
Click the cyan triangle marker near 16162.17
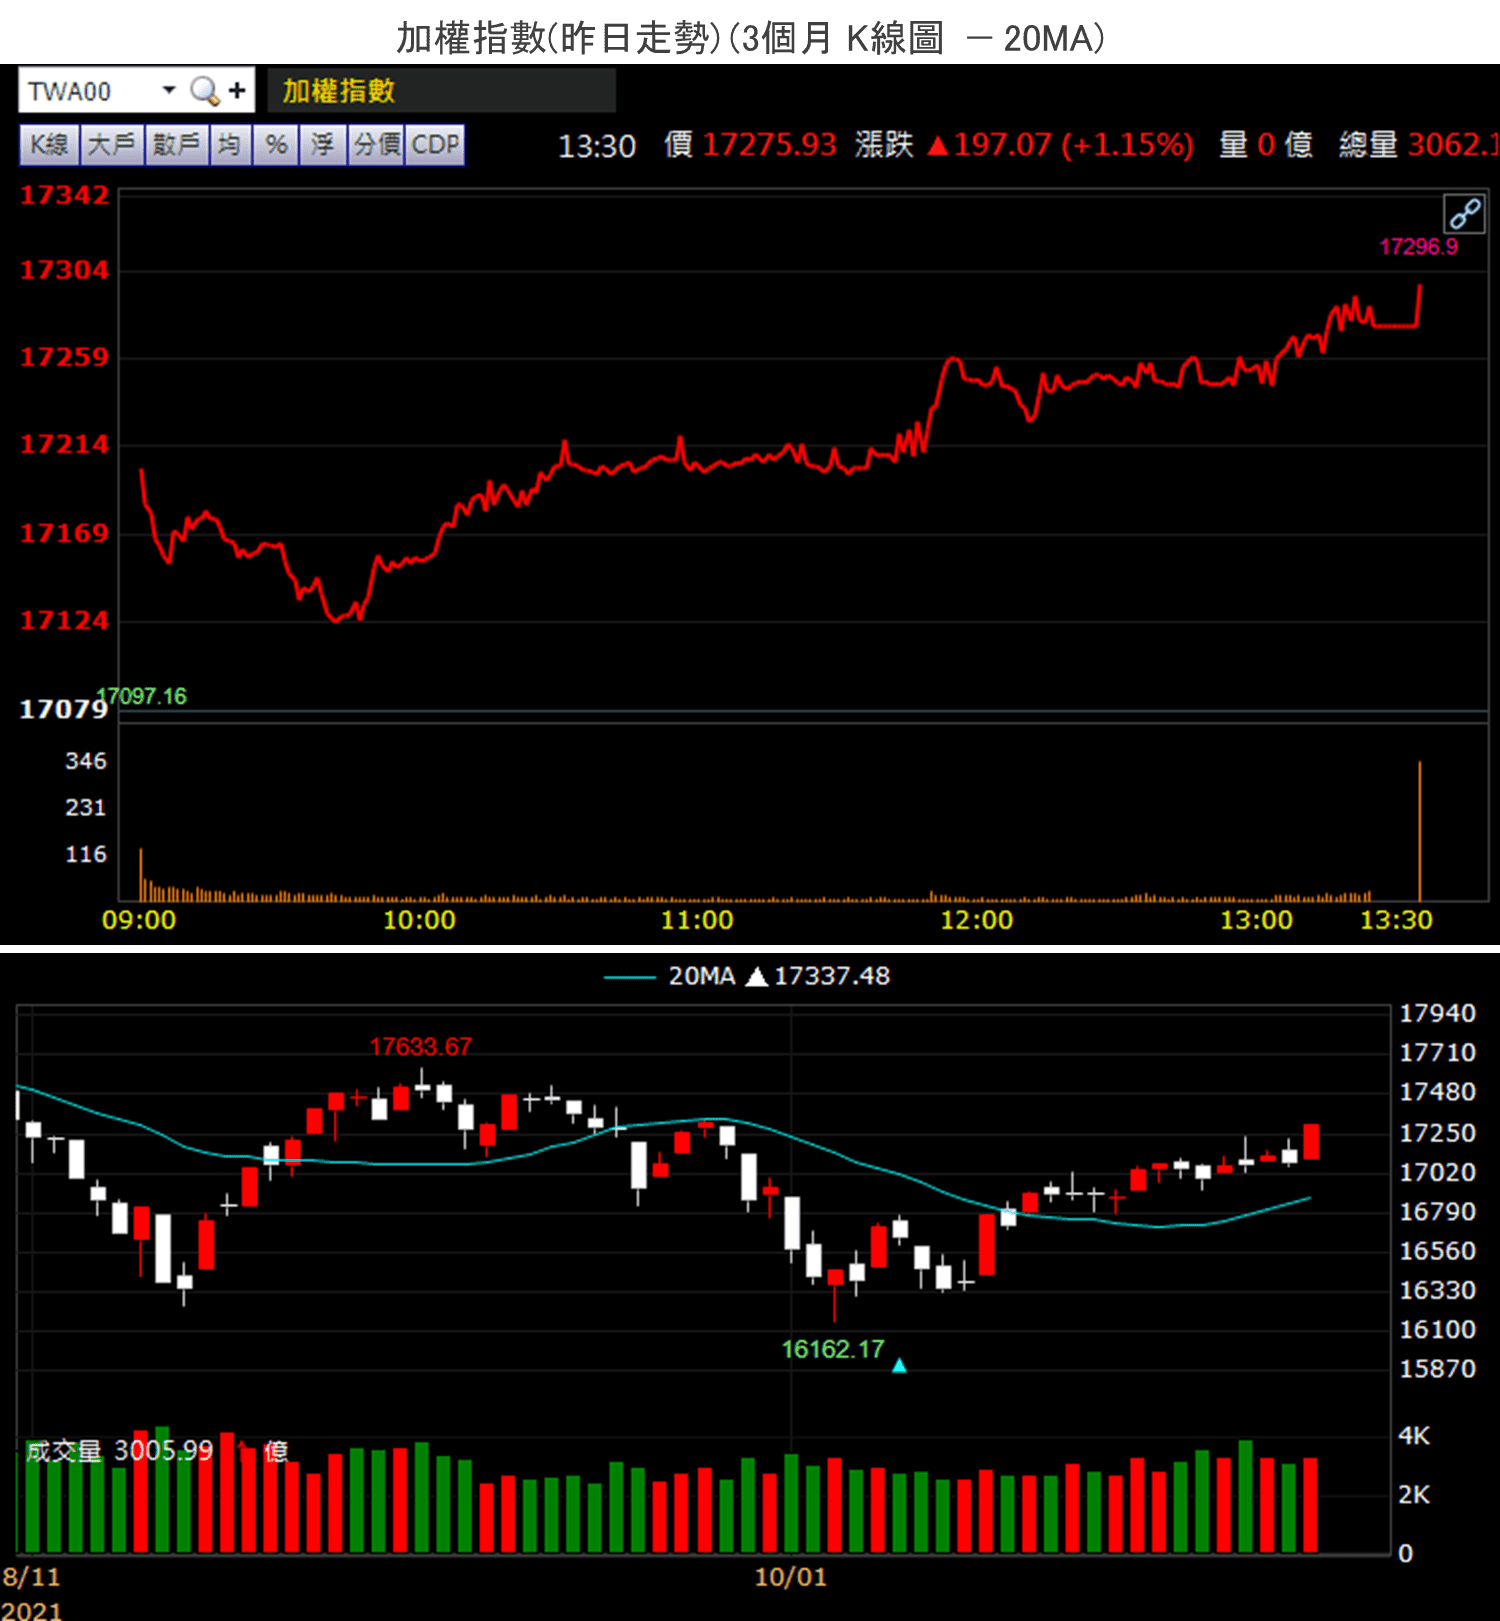click(899, 1365)
